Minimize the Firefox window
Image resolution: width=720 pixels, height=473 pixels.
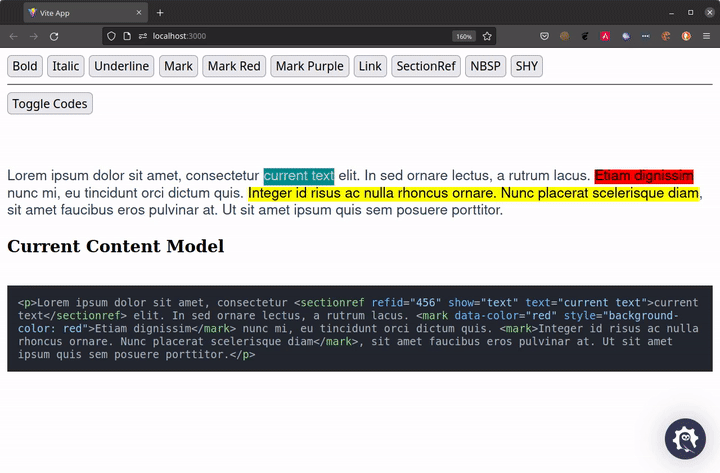point(671,13)
